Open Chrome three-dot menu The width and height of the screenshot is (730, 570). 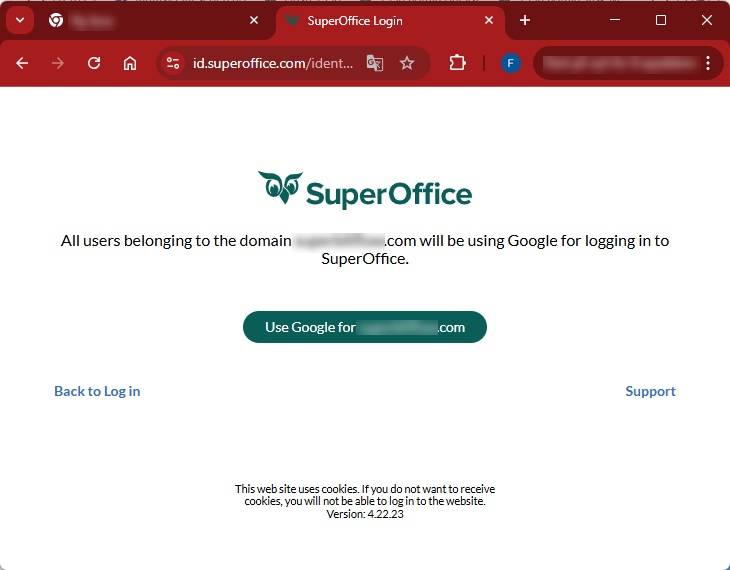[708, 63]
